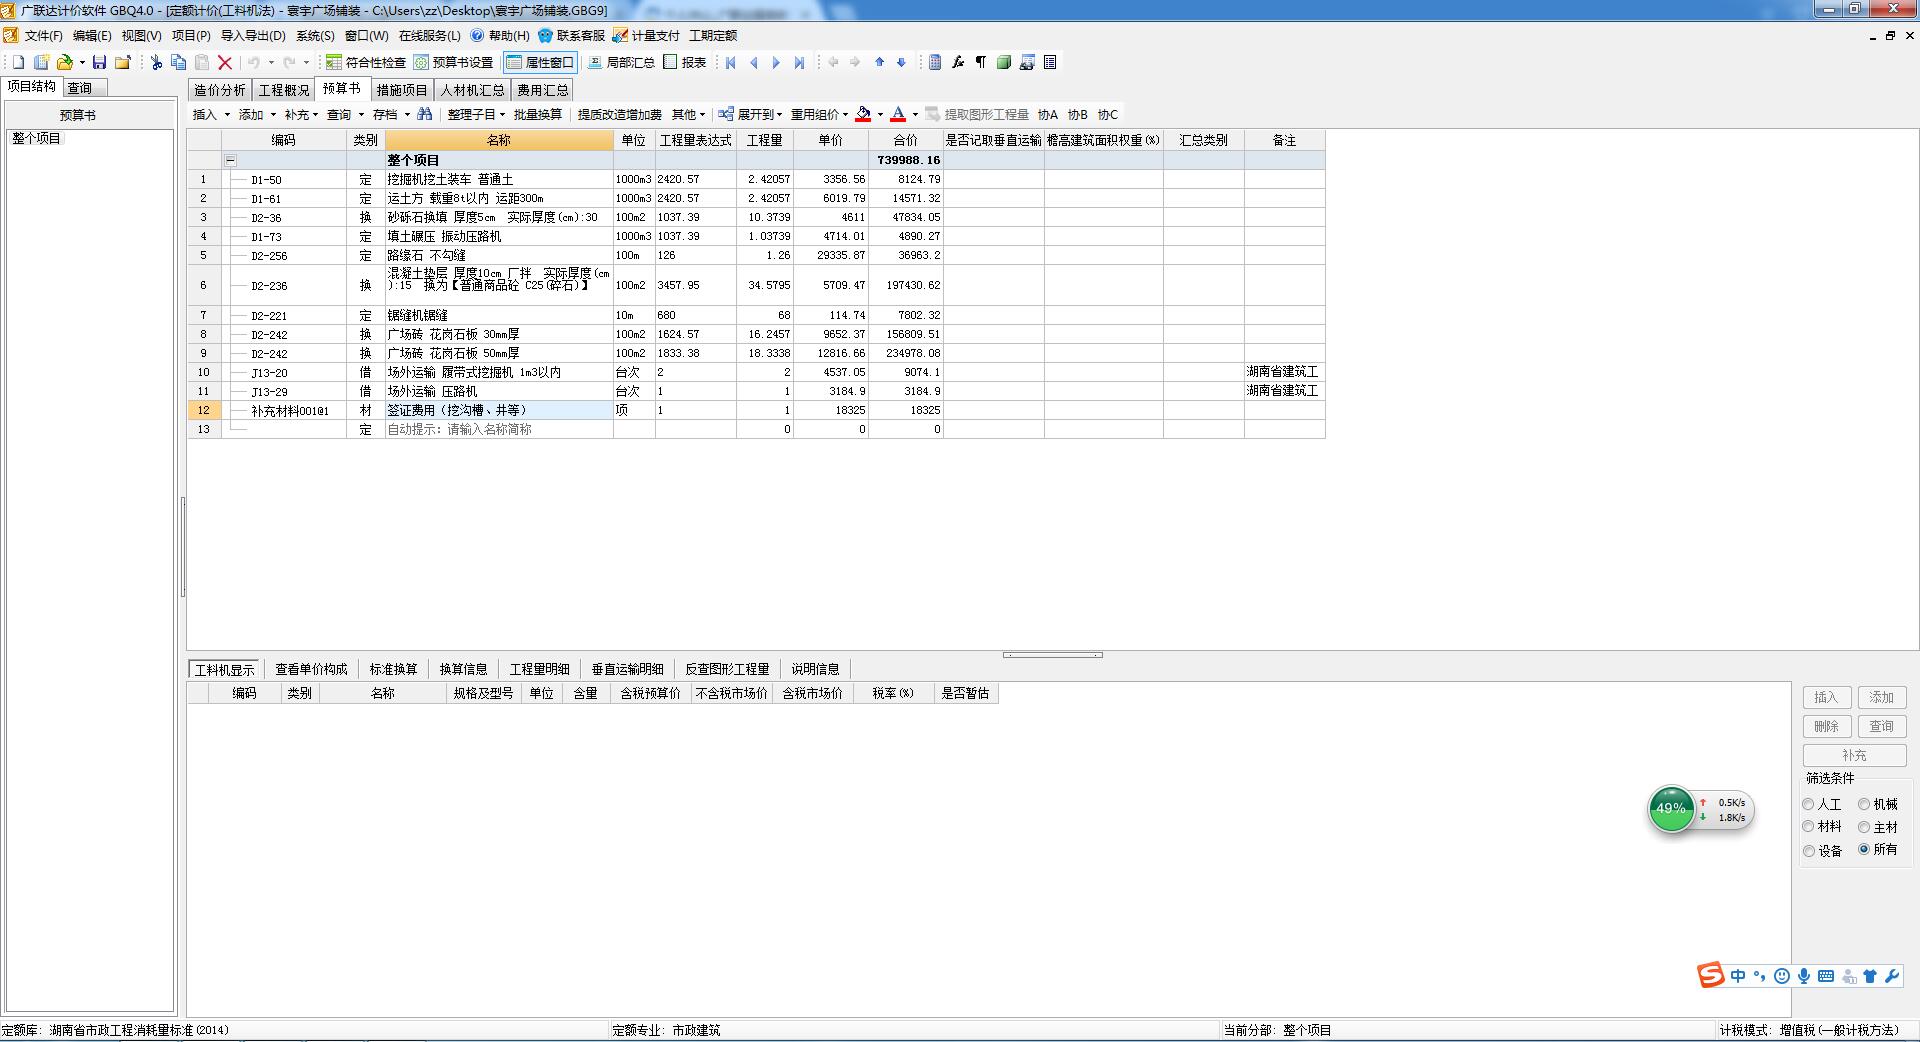Click the 名称 column header
Viewport: 1920px width, 1042px height.
coord(499,140)
